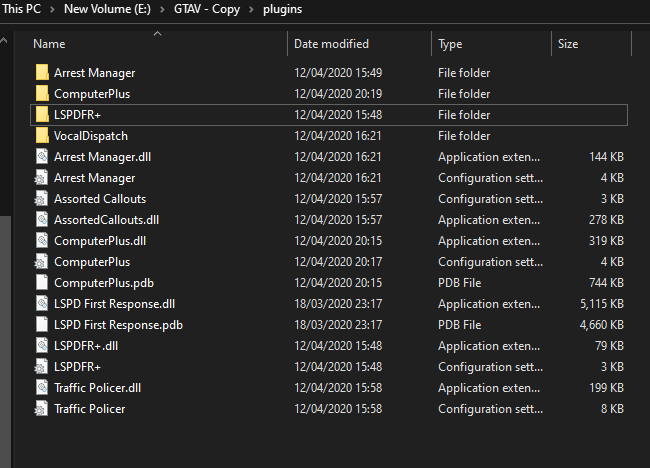650x468 pixels.
Task: Click the ComputerPlus.pdb file icon
Action: pos(41,283)
